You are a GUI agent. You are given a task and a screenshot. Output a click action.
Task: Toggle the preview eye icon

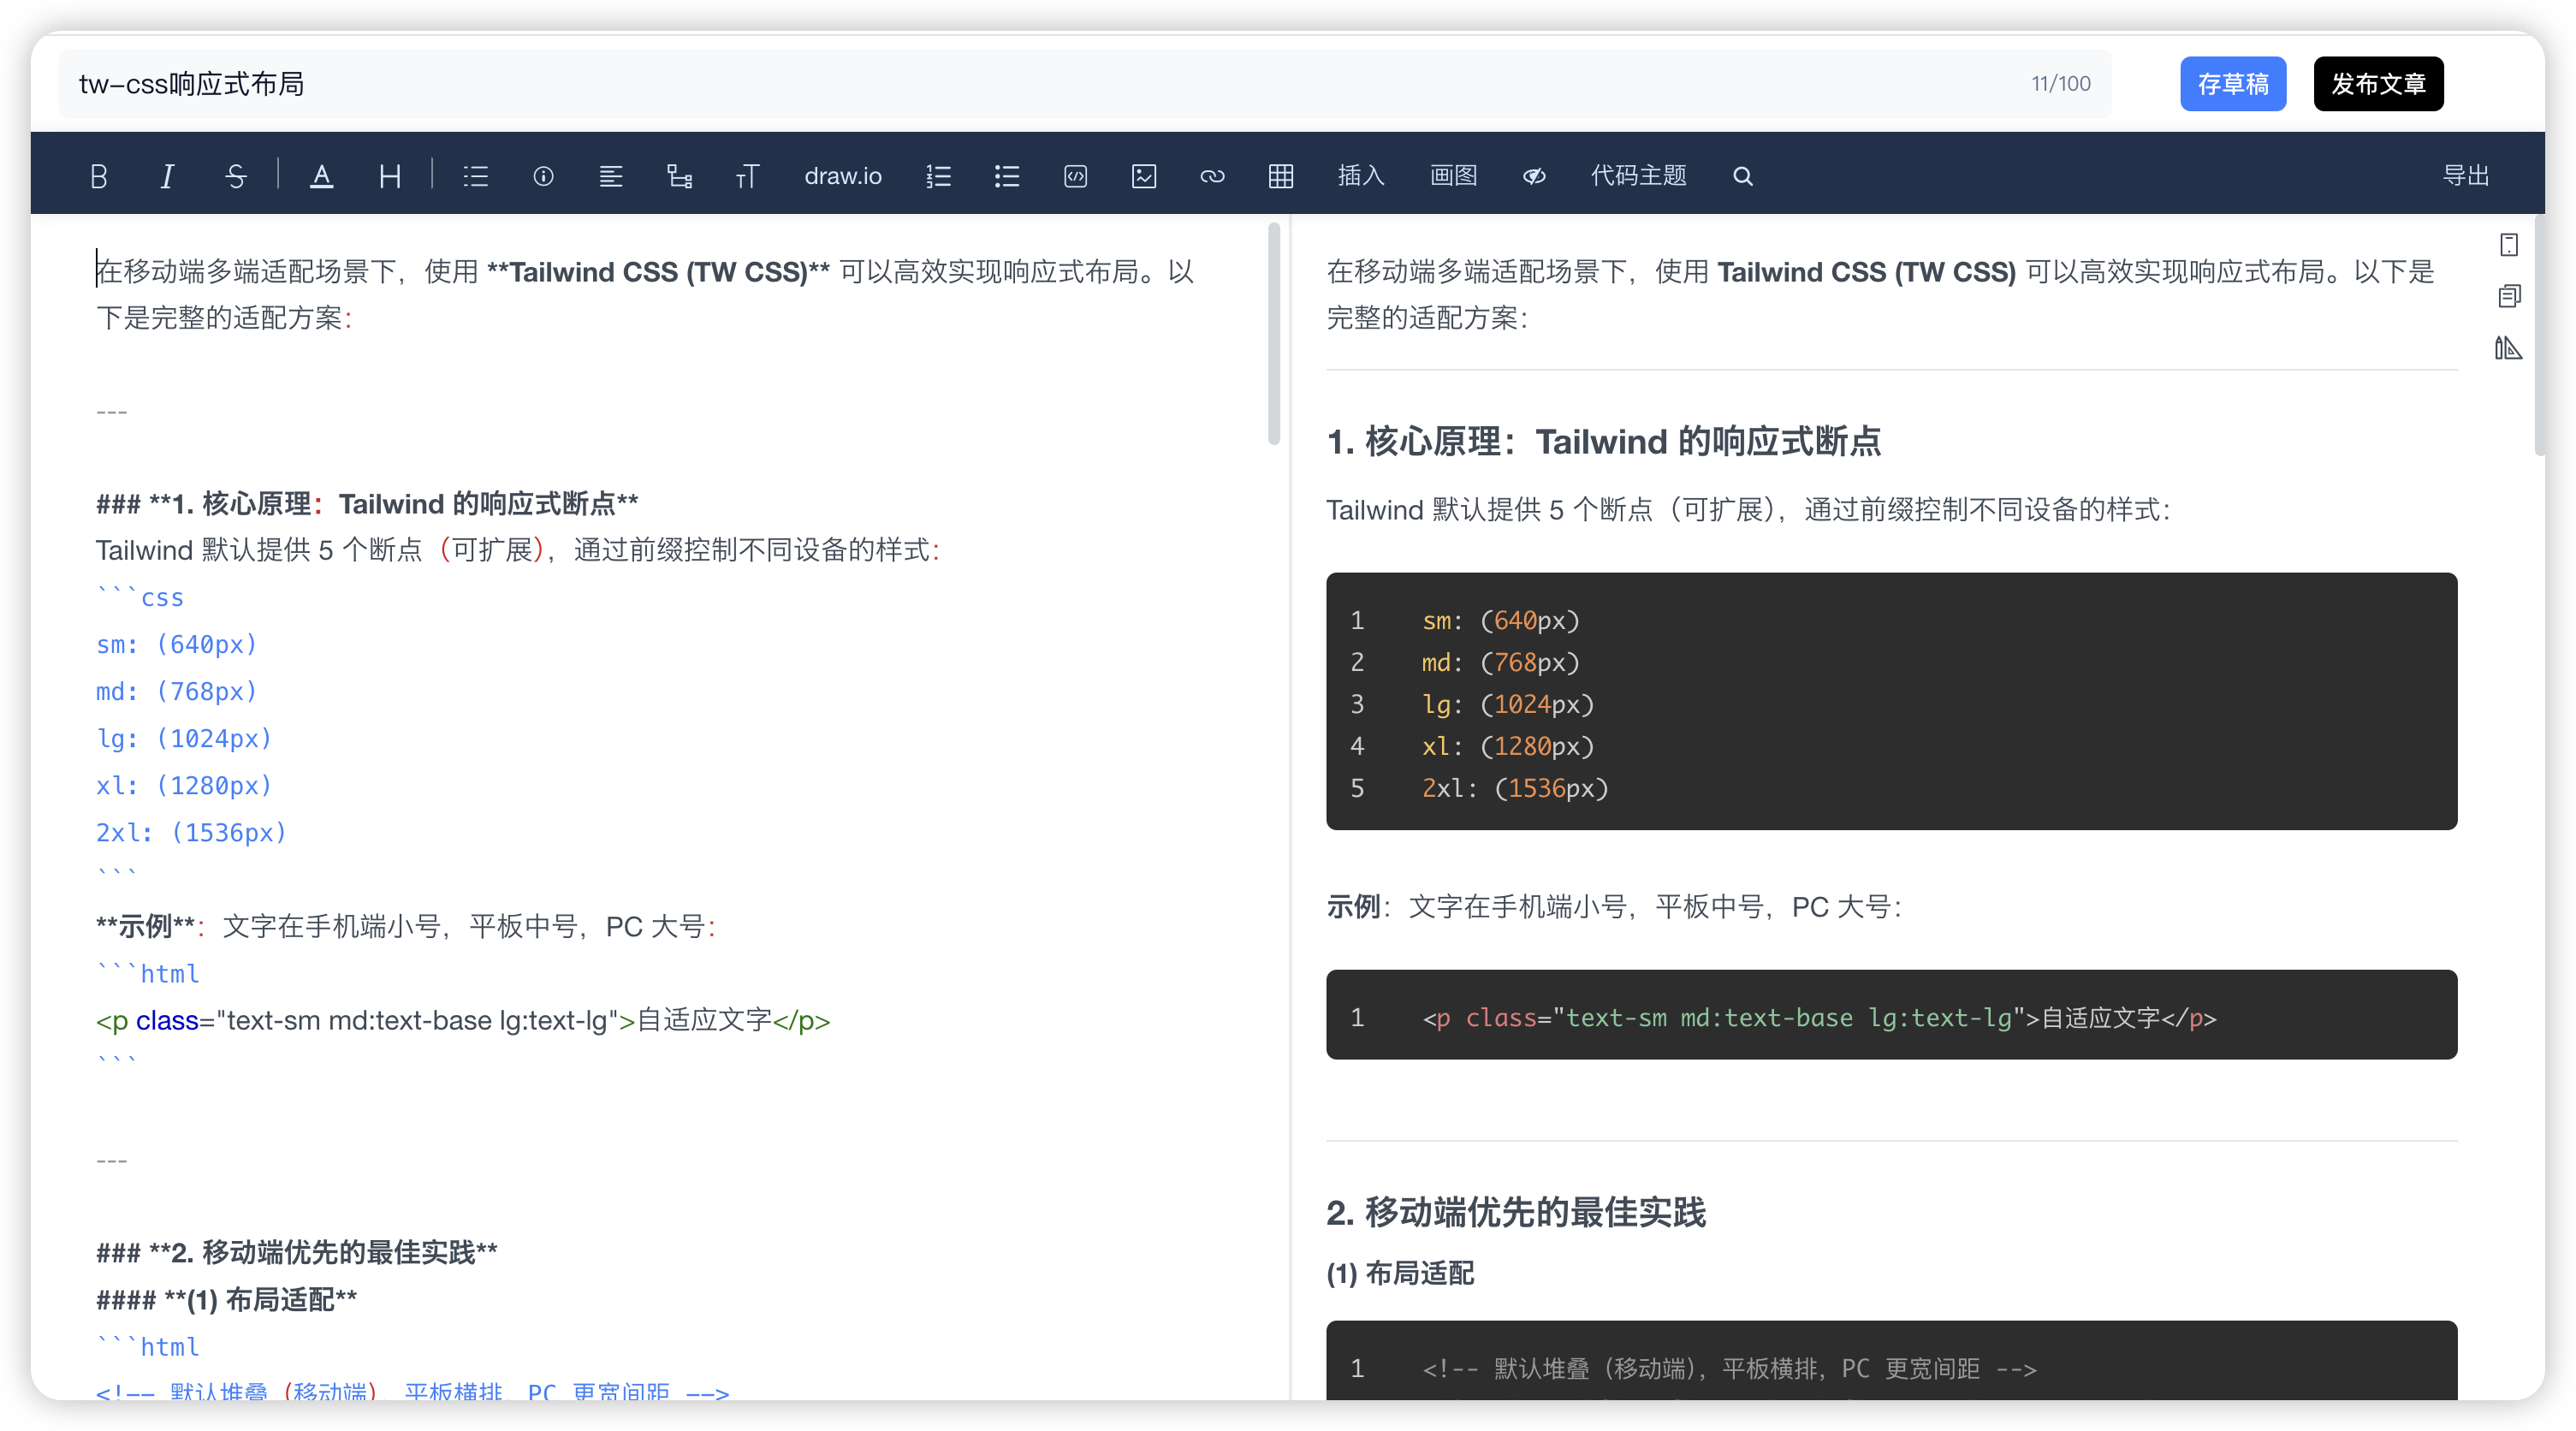(1533, 176)
